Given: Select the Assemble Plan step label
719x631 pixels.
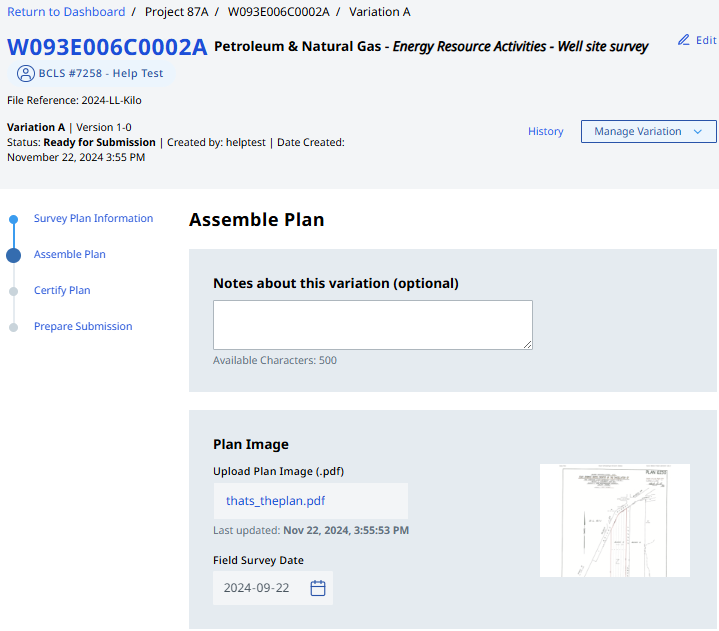Looking at the screenshot, I should 70,255.
